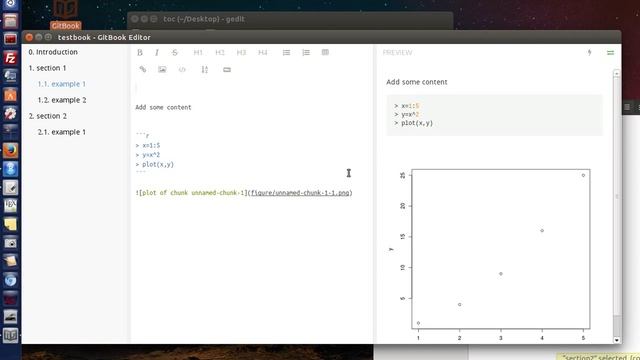640x360 pixels.
Task: Apply italic formatting in editor toolbar
Action: coord(157,52)
